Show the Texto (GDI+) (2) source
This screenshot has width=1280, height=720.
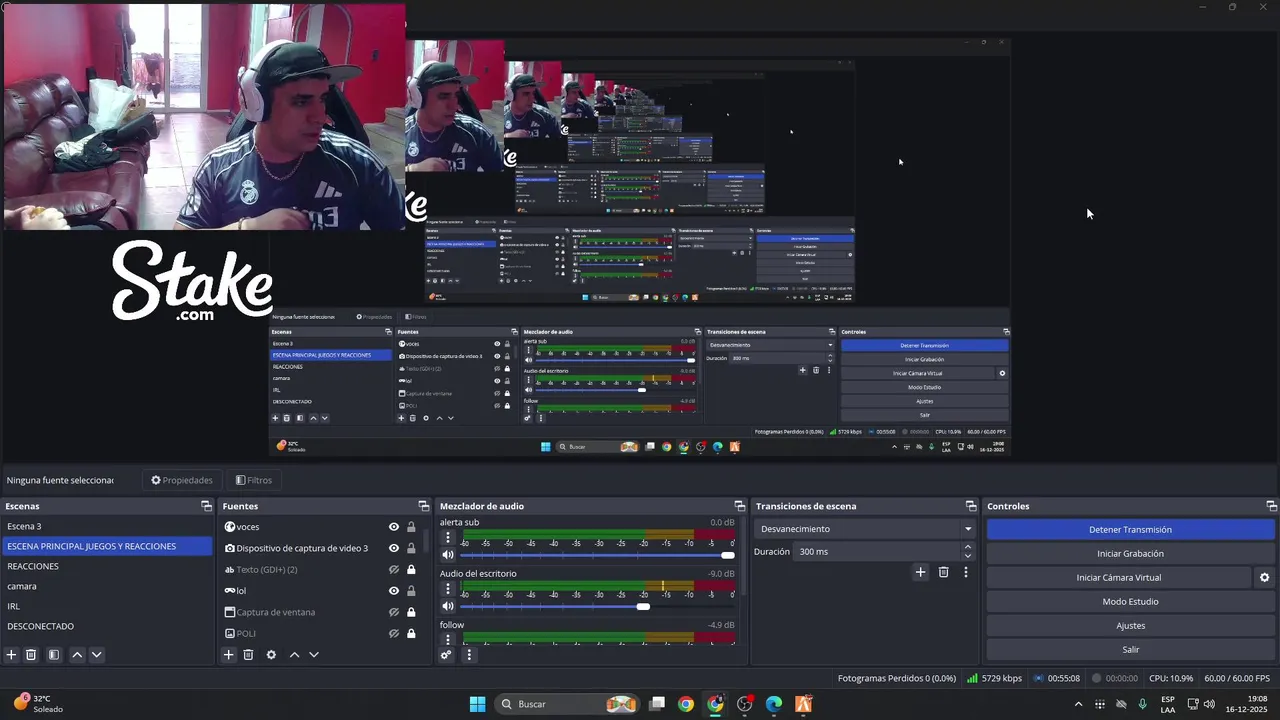click(x=394, y=570)
